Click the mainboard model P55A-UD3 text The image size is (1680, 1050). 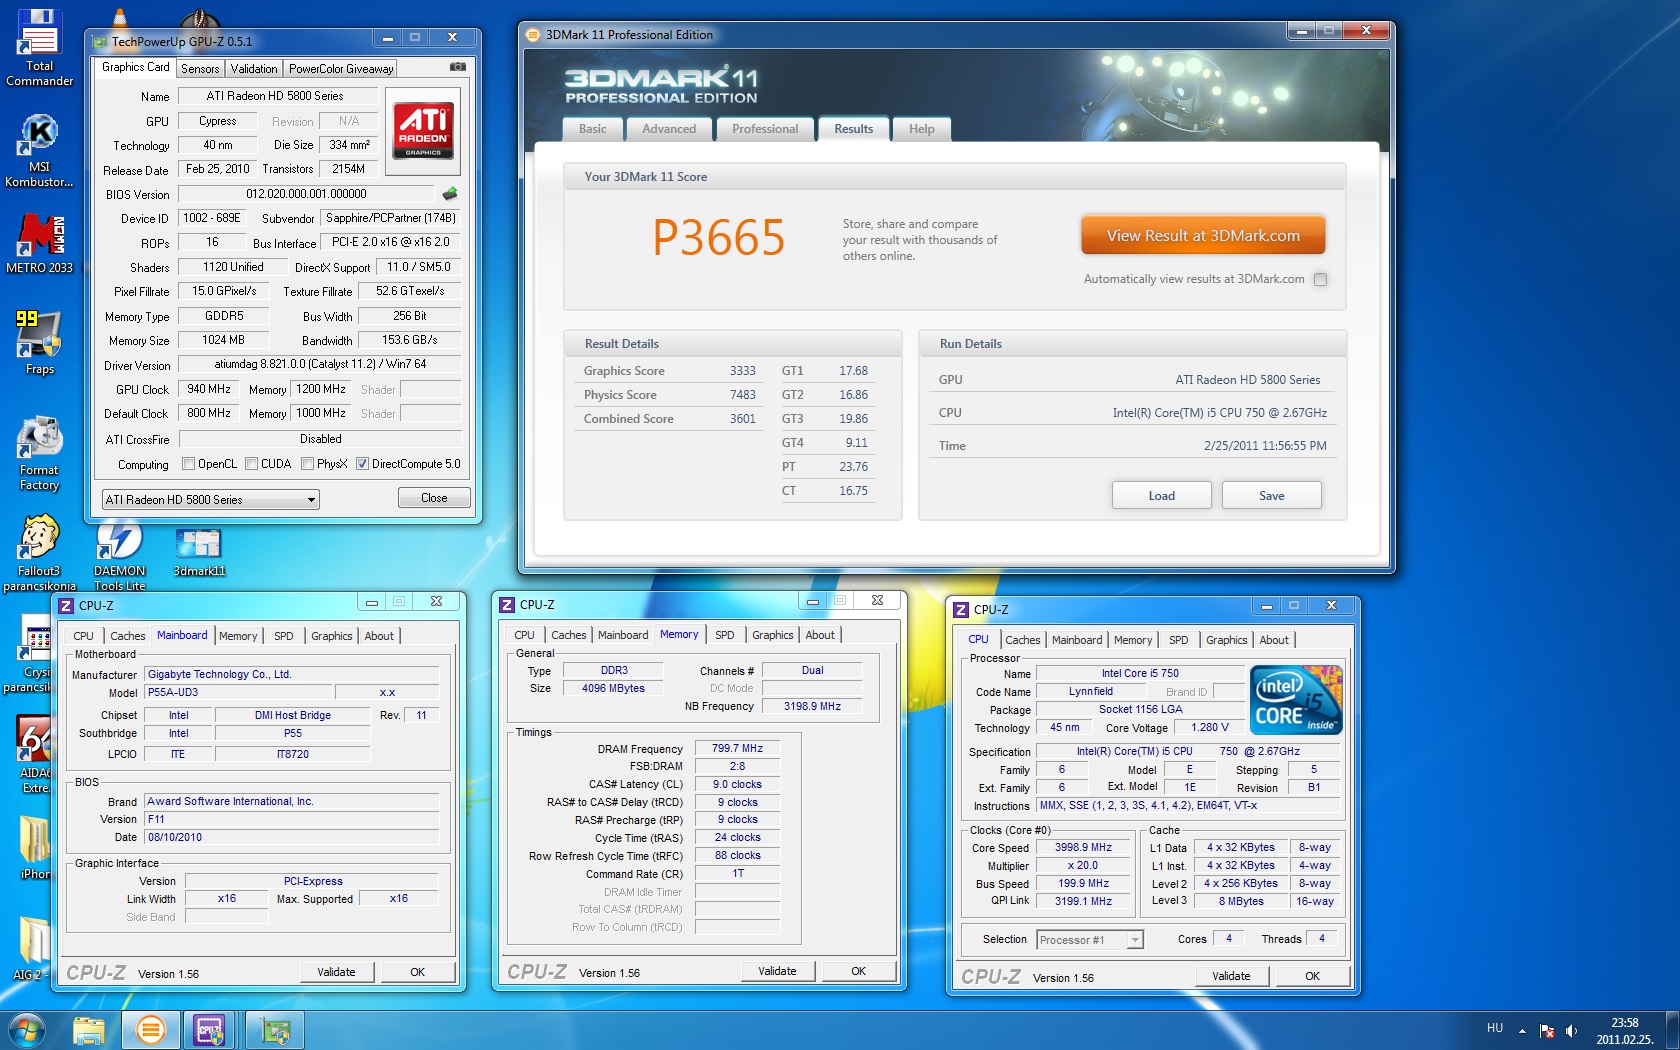tap(173, 692)
